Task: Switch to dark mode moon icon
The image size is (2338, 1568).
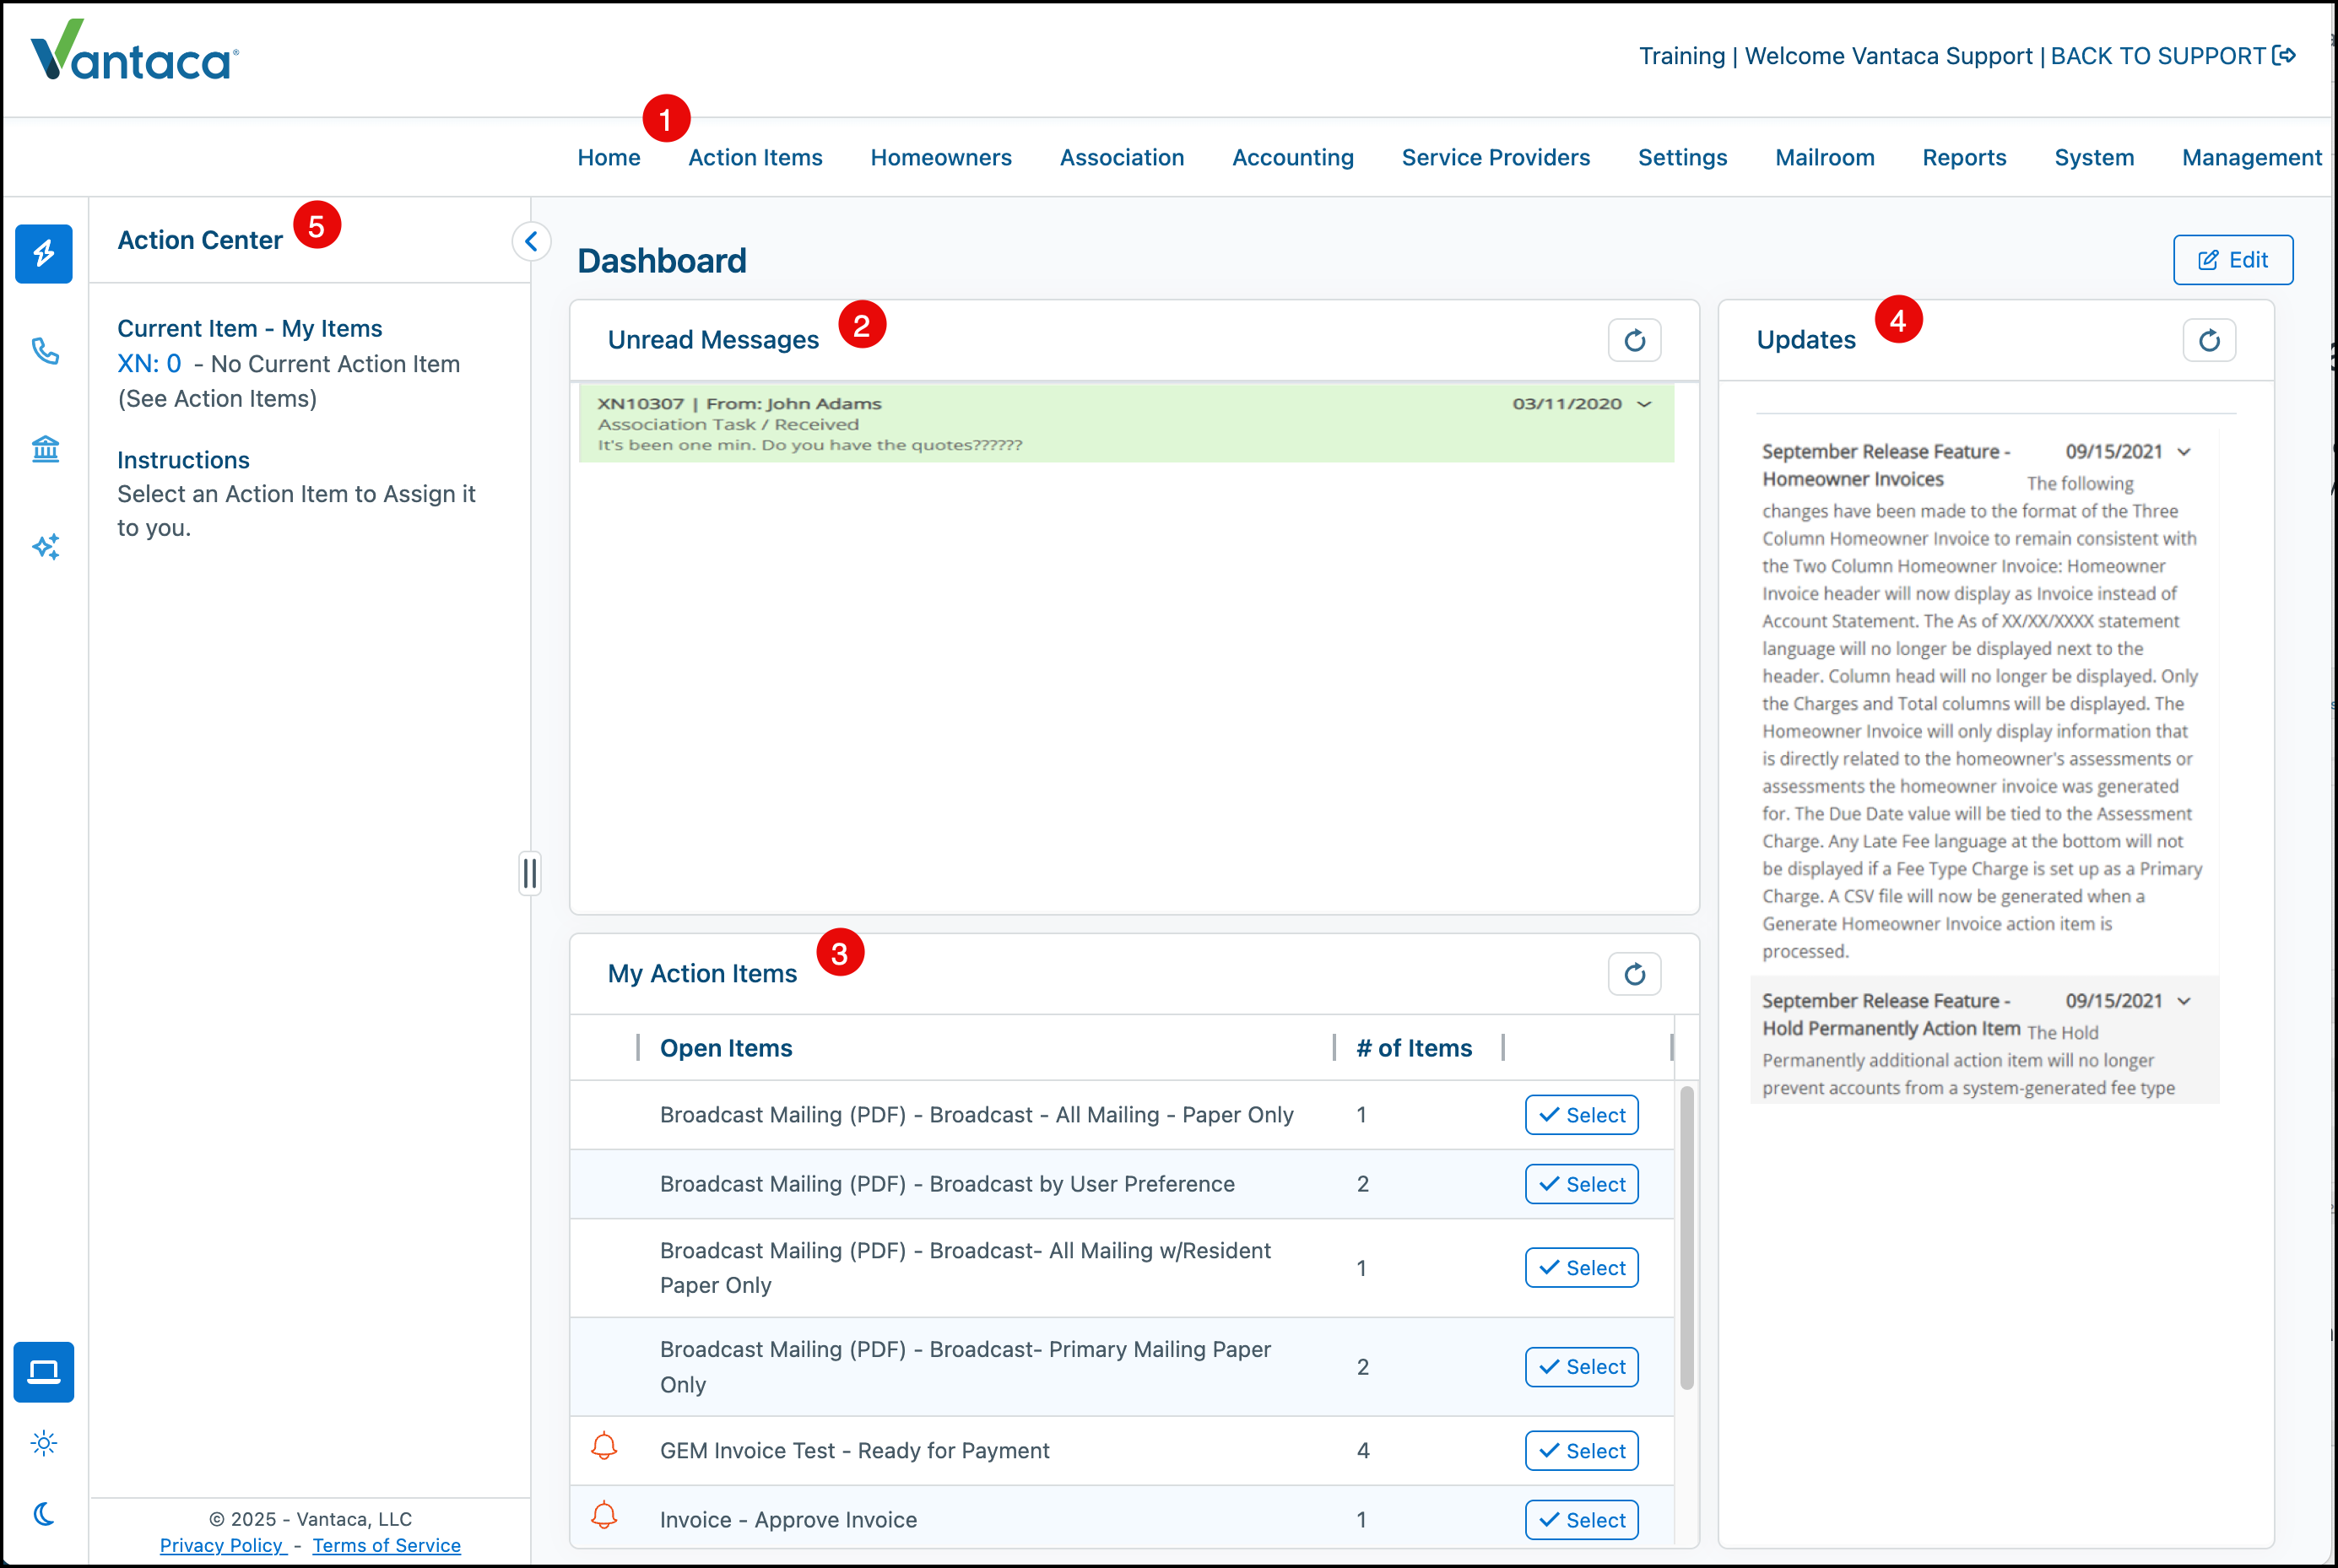Action: point(44,1514)
